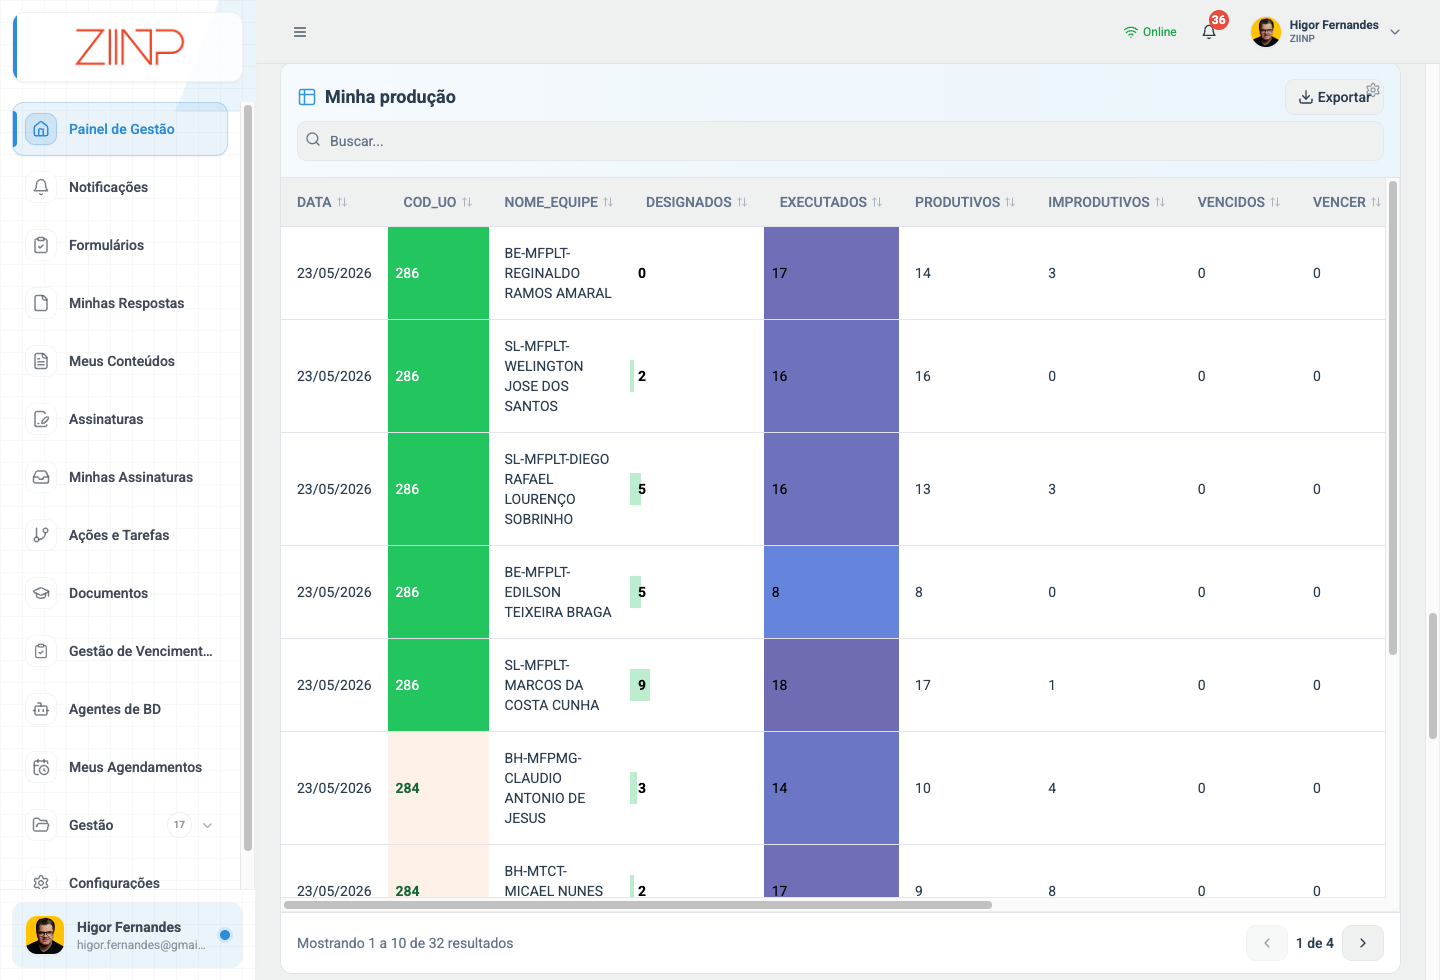Open Notificações in sidebar

[x=121, y=187]
